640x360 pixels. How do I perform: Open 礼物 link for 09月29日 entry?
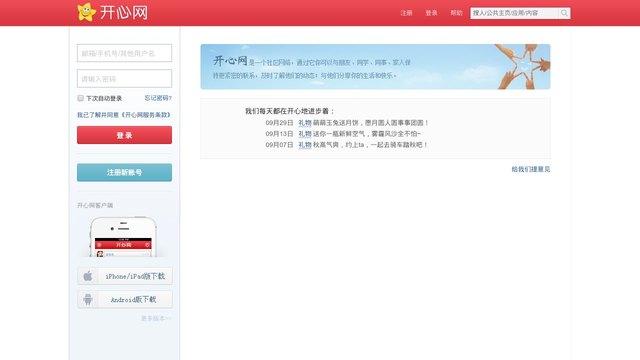[304, 123]
